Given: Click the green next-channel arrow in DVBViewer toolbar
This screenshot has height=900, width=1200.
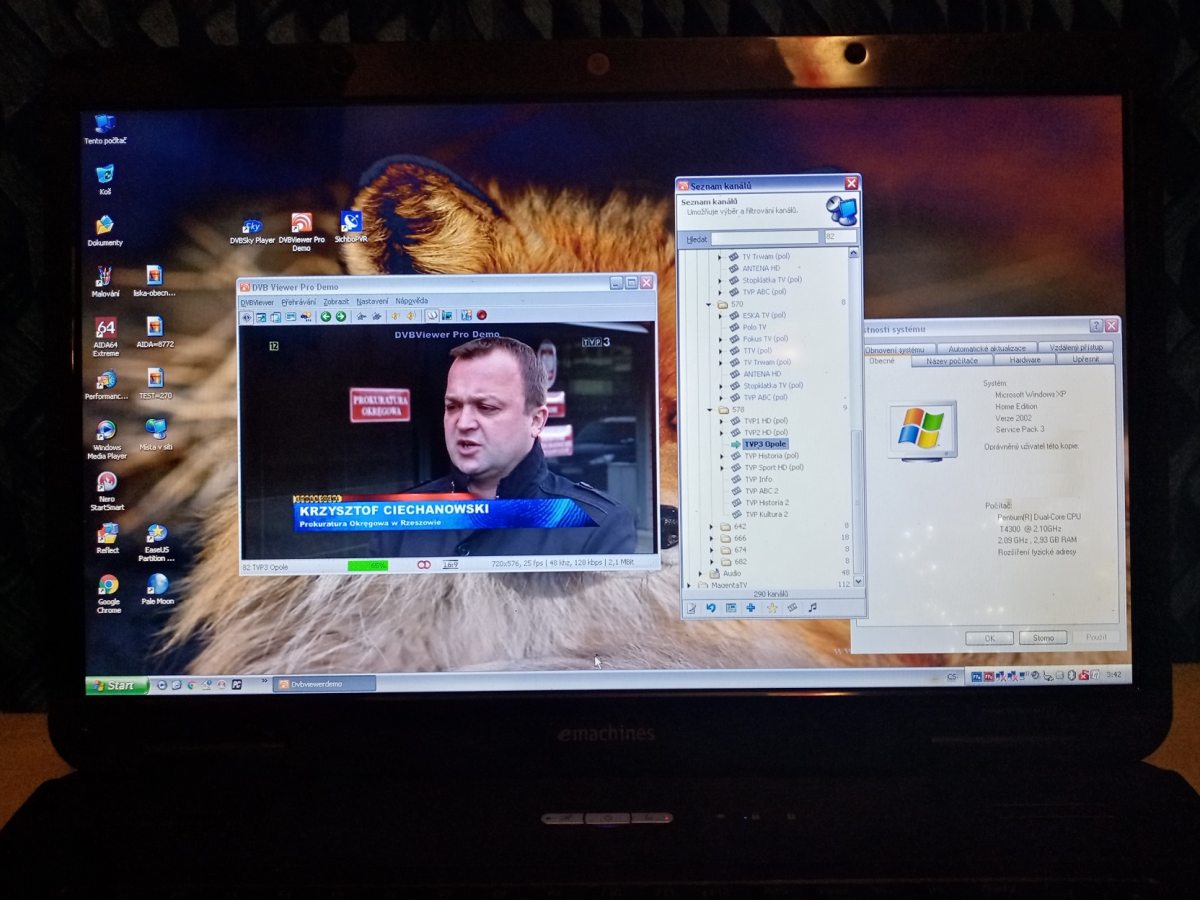Looking at the screenshot, I should [341, 317].
